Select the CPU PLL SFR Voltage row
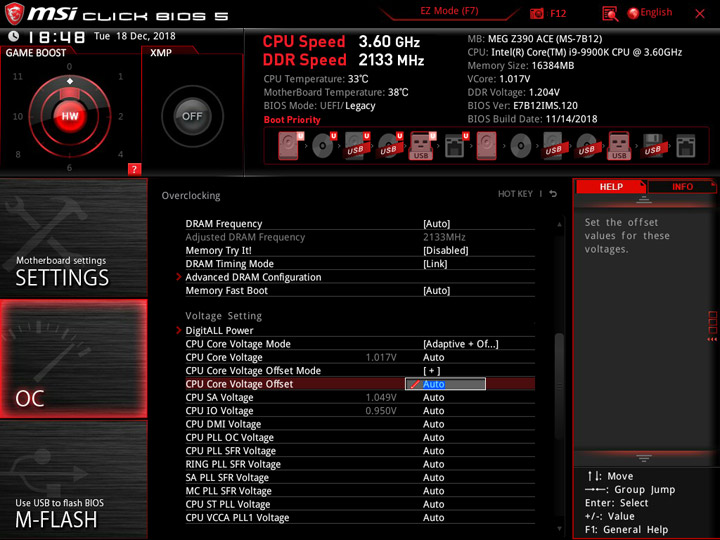The image size is (720, 540). pyautogui.click(x=360, y=450)
